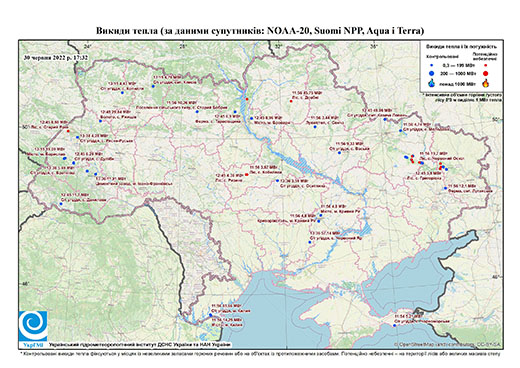Select the blue marker near Старий Бобрик
The height and width of the screenshot is (368, 520).
[x=197, y=111]
